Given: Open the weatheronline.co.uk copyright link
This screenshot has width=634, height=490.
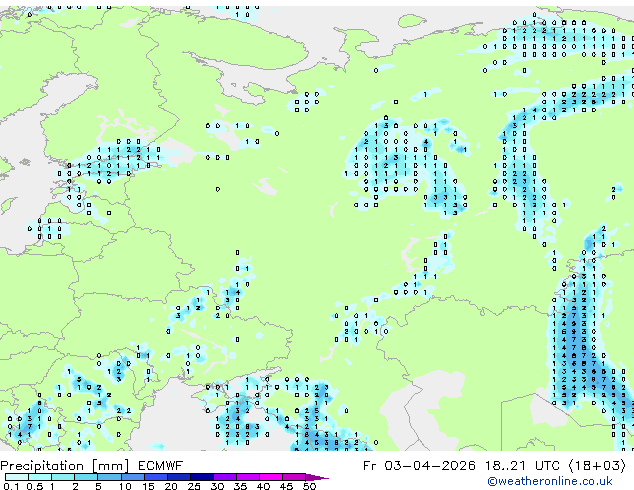Looking at the screenshot, I should 550,481.
